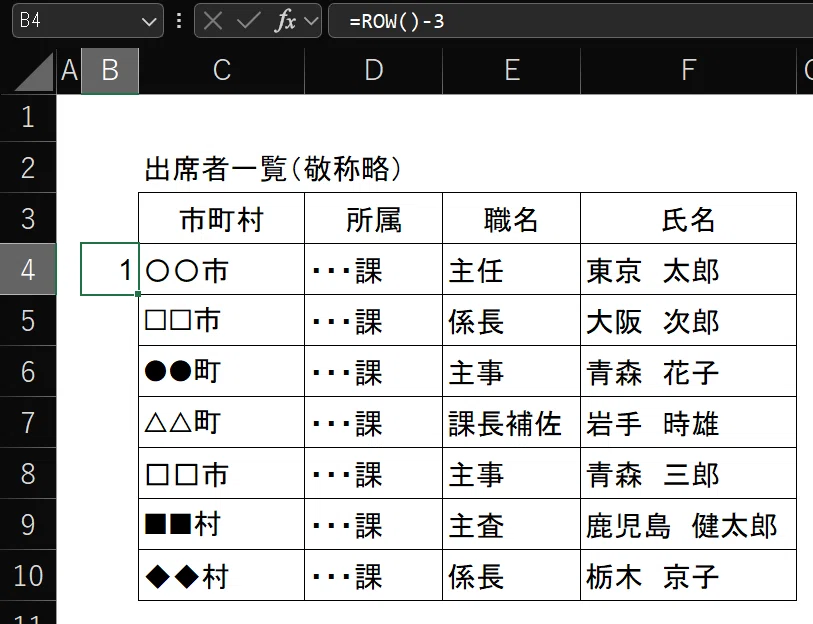The width and height of the screenshot is (813, 624).
Task: Click ･･･課 cell in row 7
Action: [373, 422]
